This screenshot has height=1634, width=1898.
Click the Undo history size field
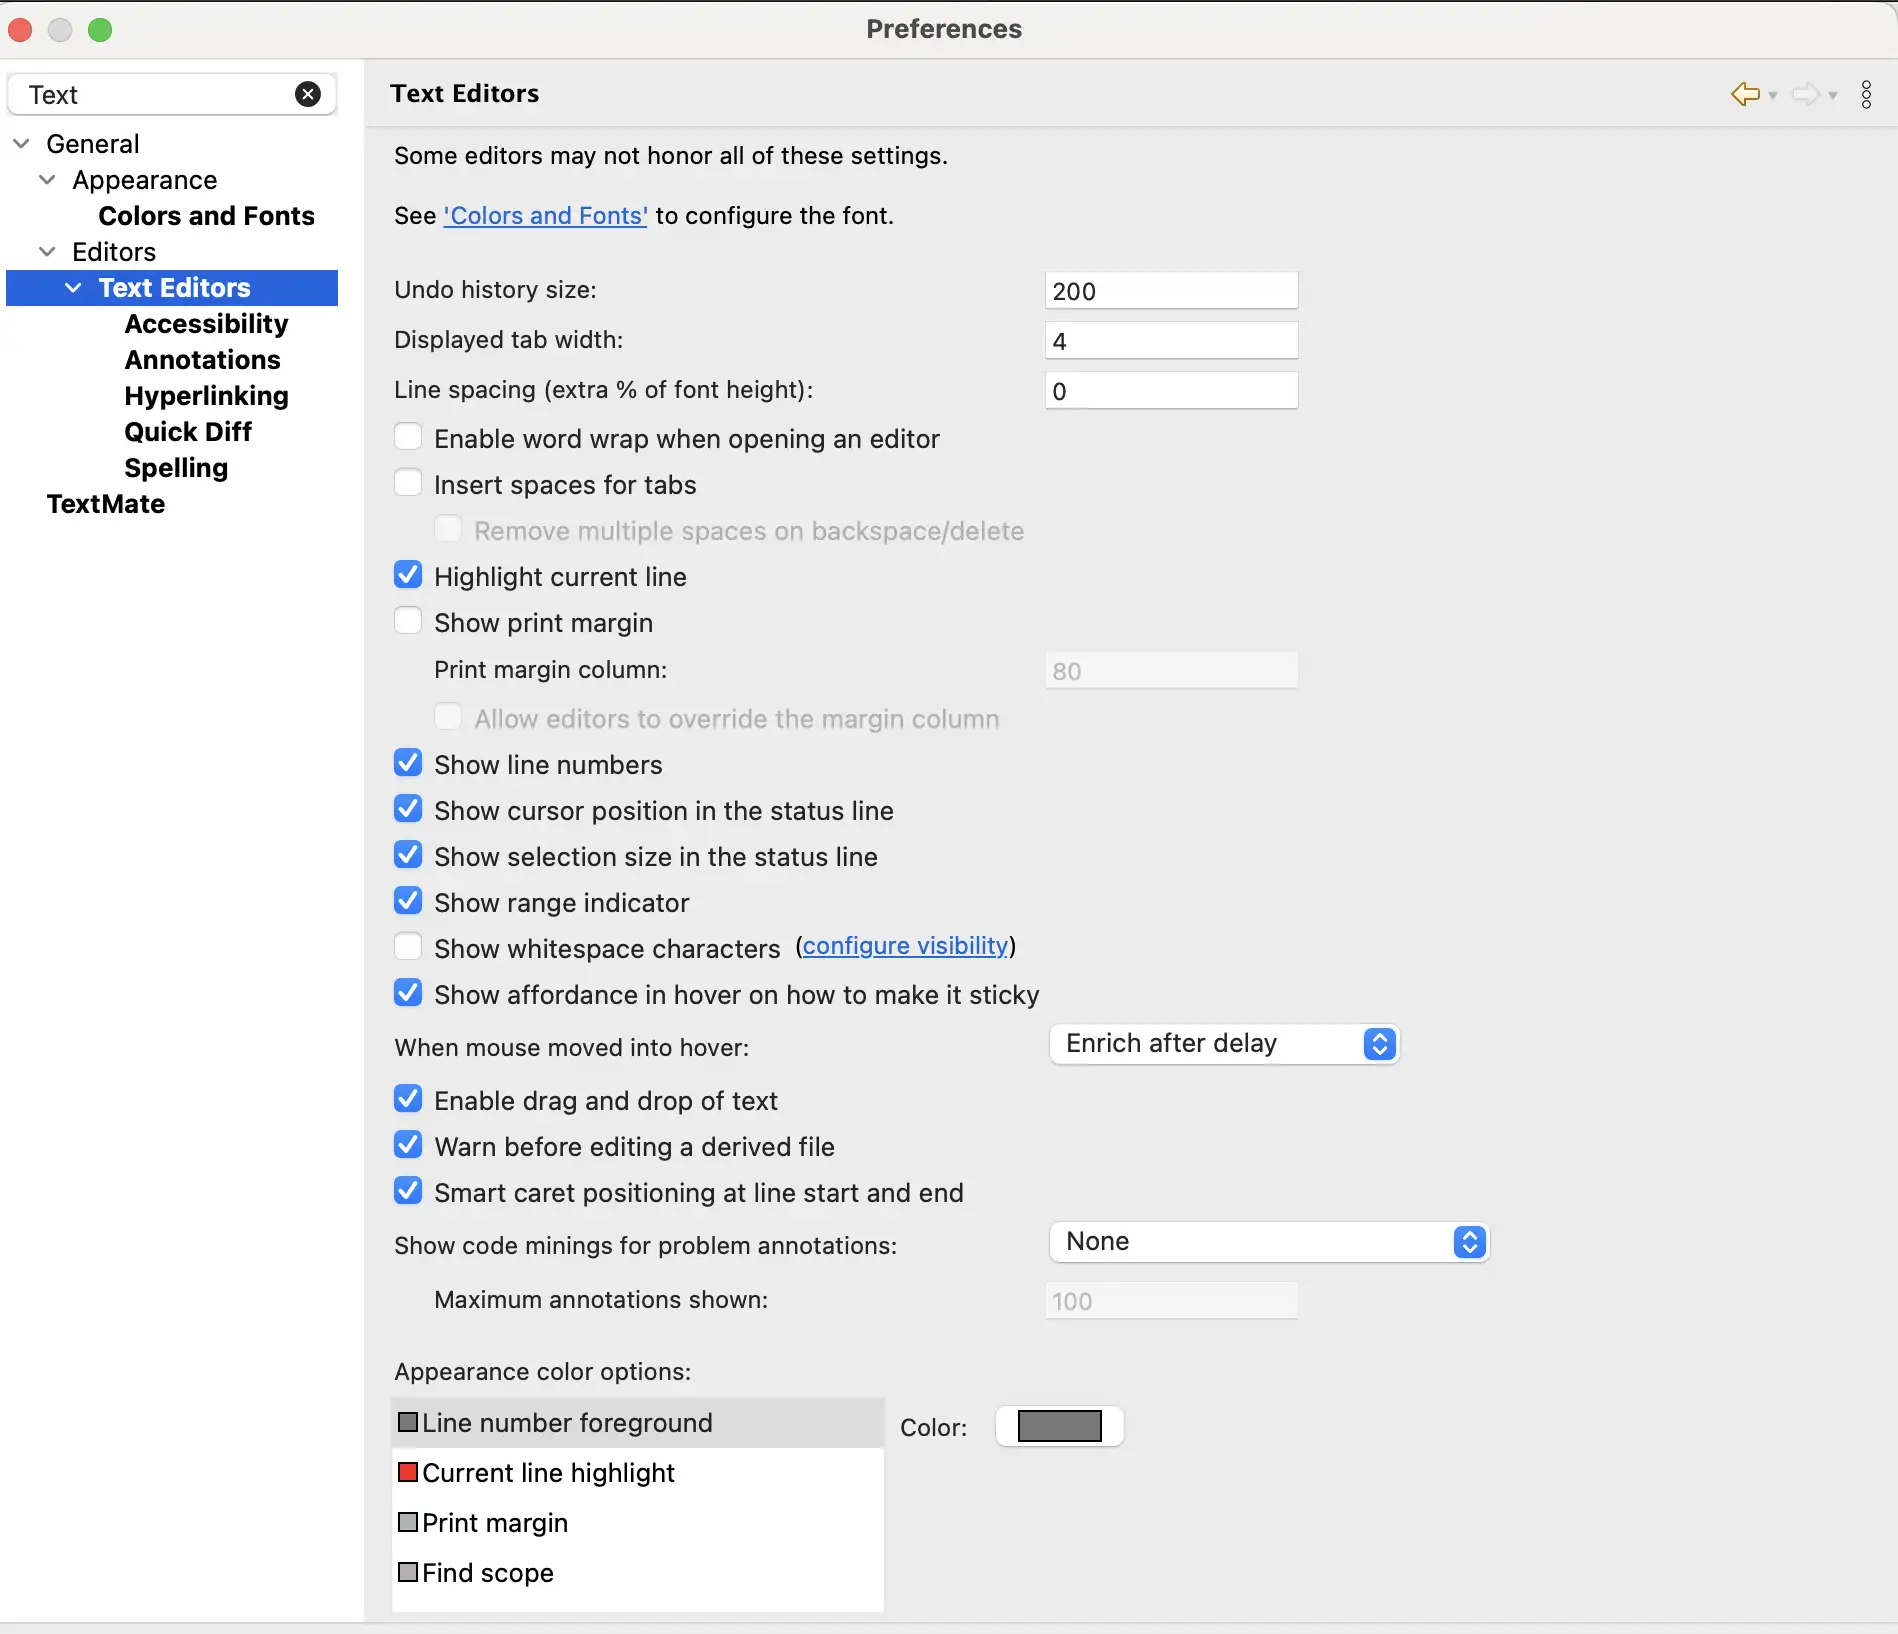1171,291
